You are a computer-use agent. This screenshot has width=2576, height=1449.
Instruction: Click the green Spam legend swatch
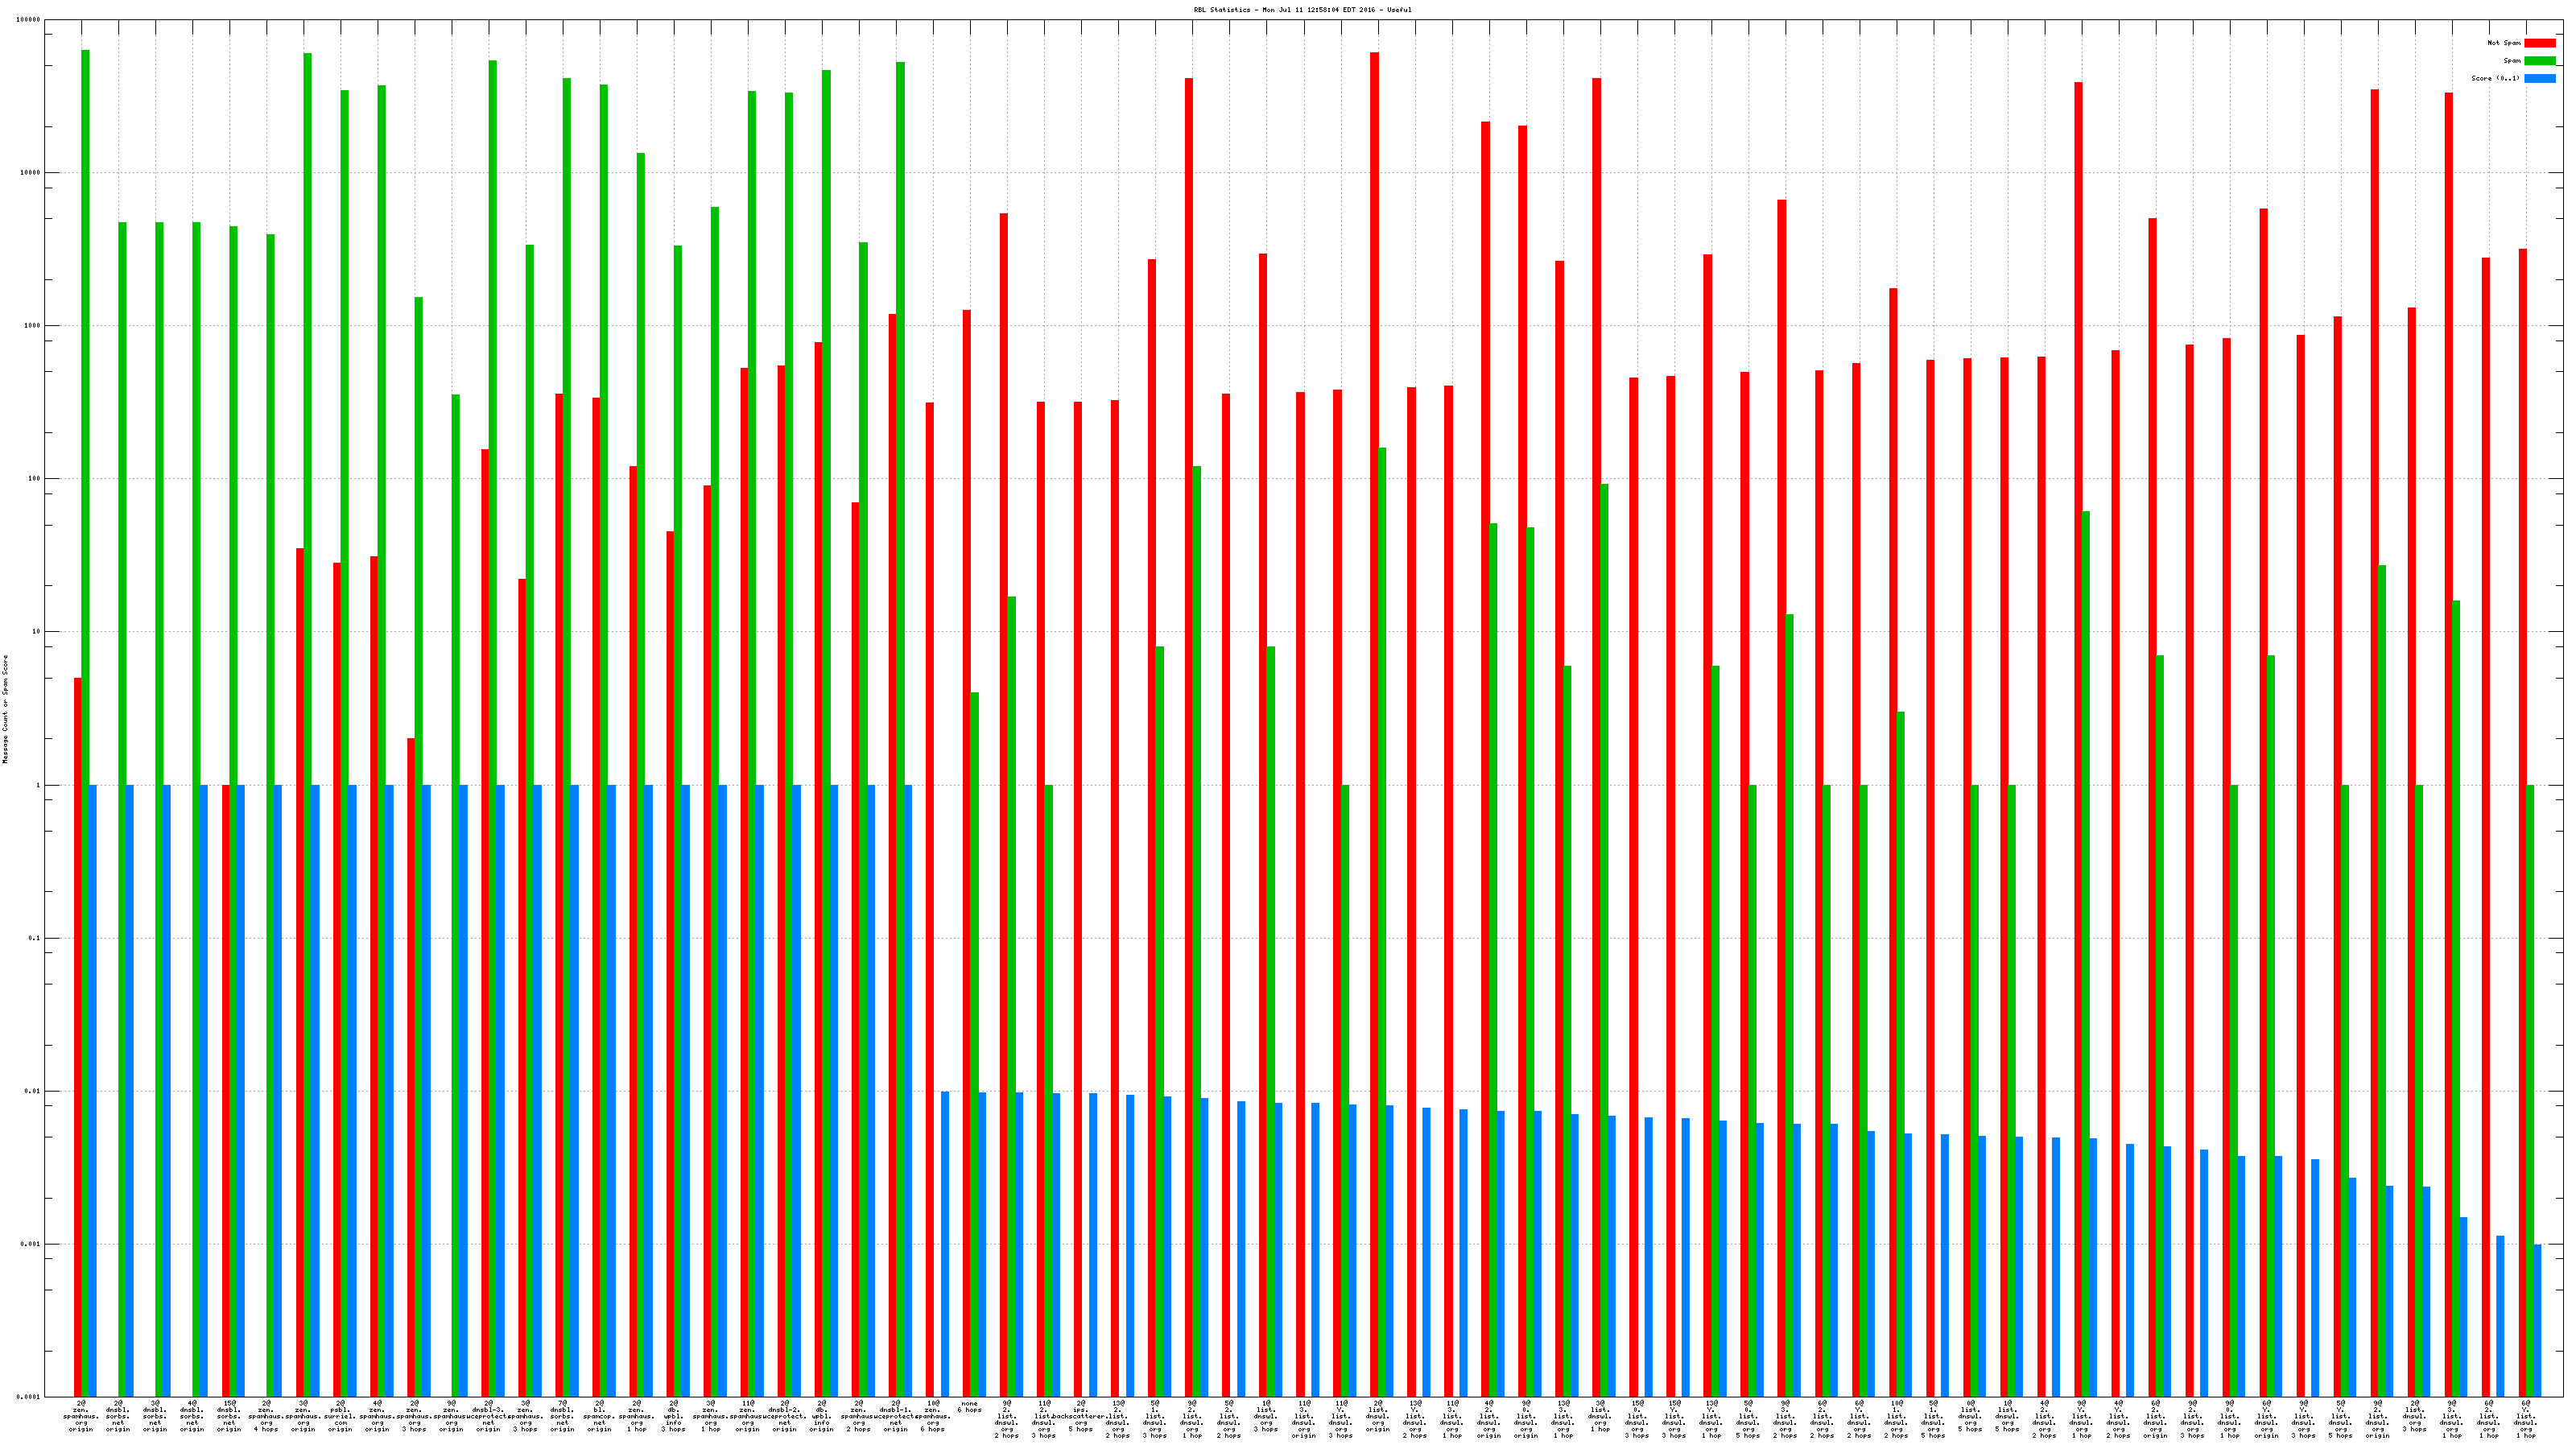tap(2539, 61)
